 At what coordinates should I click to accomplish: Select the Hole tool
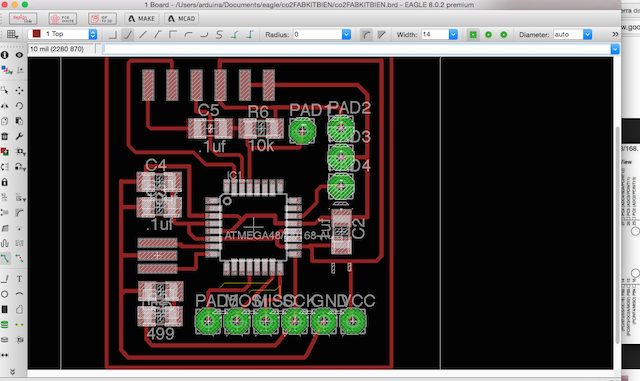4,340
